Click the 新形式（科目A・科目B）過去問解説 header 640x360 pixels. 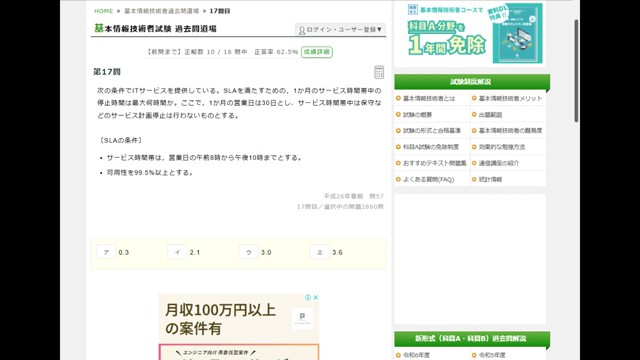[472, 339]
